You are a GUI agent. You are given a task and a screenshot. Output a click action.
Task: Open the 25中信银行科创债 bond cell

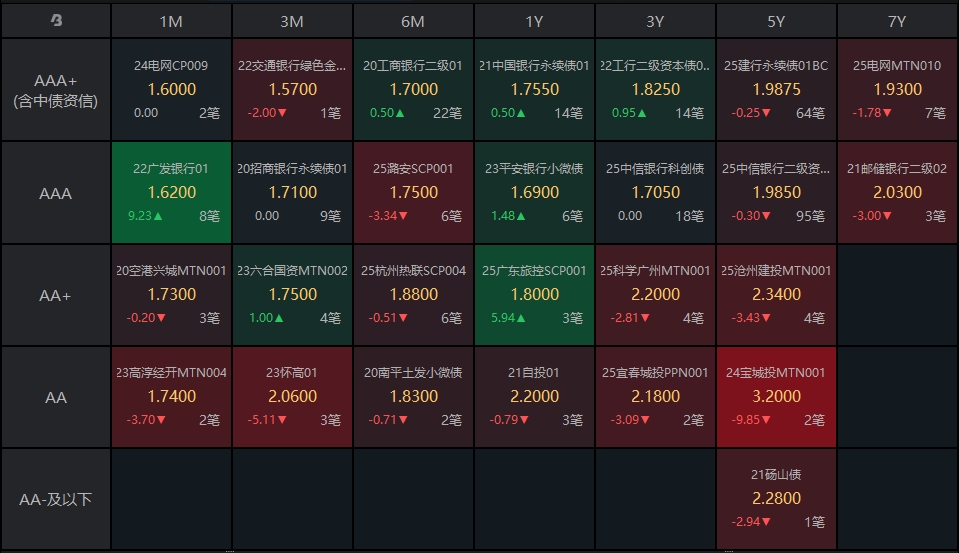click(x=656, y=193)
